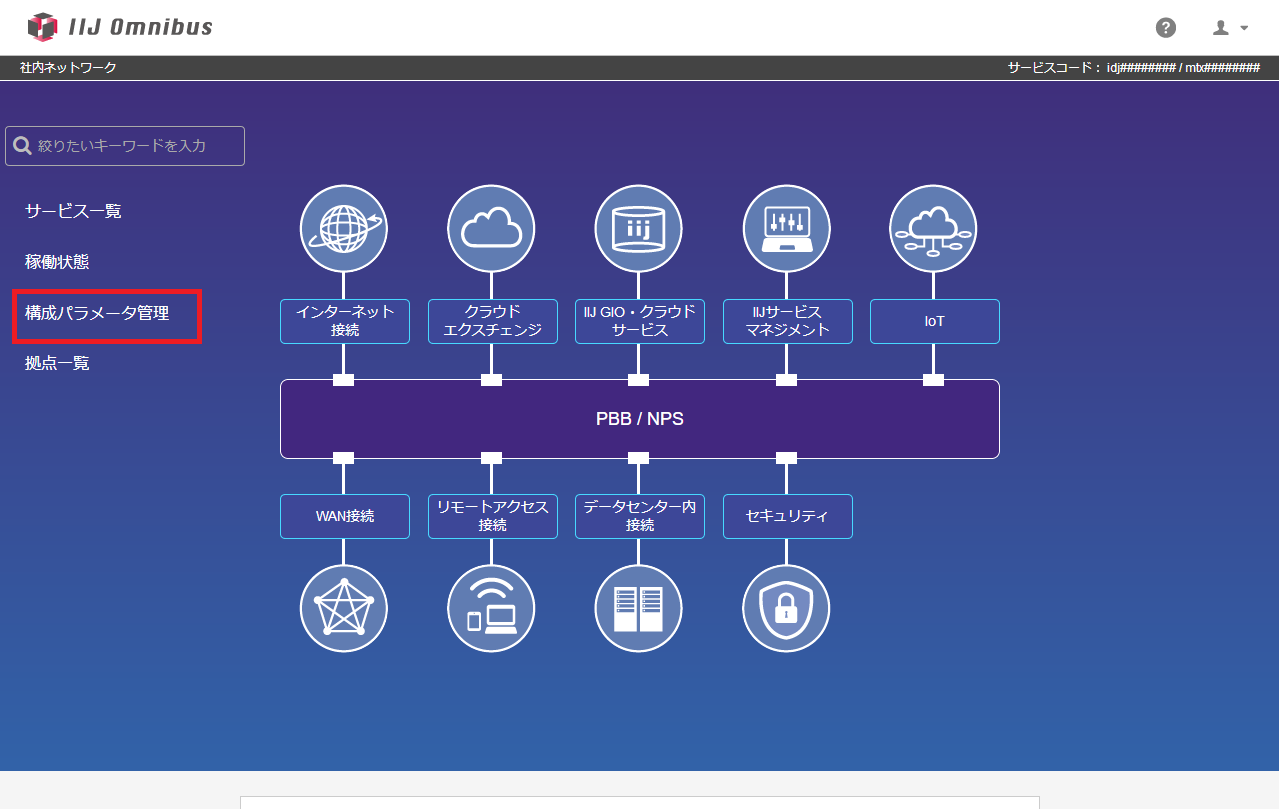Screen dimensions: 1279x809
Task: Click the WAN mesh network icon
Action: click(x=344, y=608)
